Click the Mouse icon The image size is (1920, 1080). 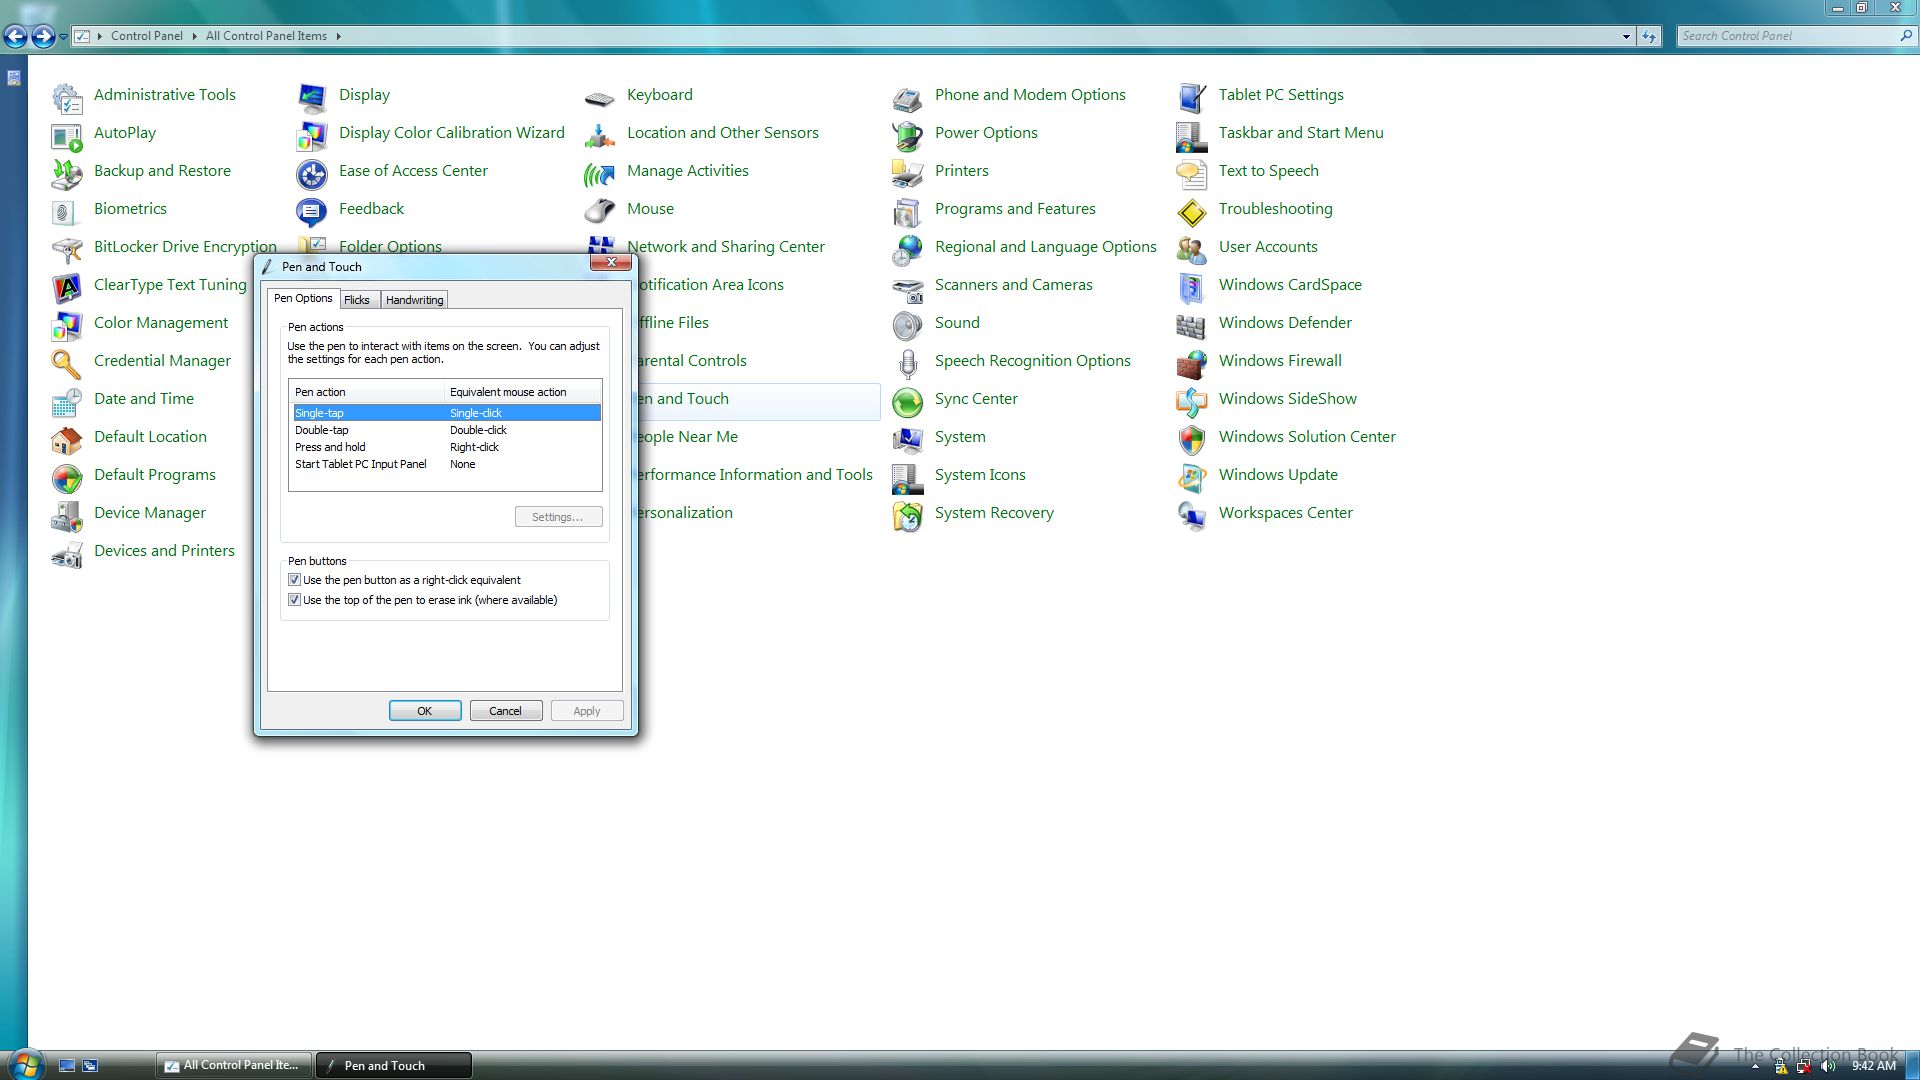pos(600,212)
